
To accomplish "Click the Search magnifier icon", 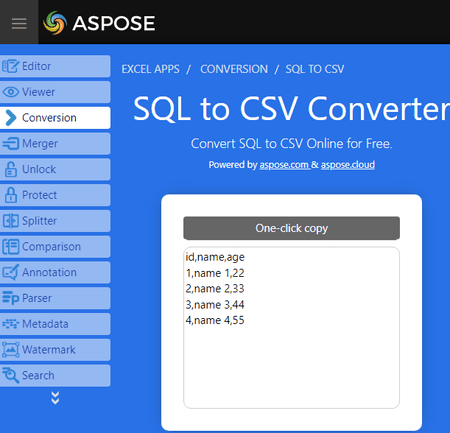I will tap(11, 375).
